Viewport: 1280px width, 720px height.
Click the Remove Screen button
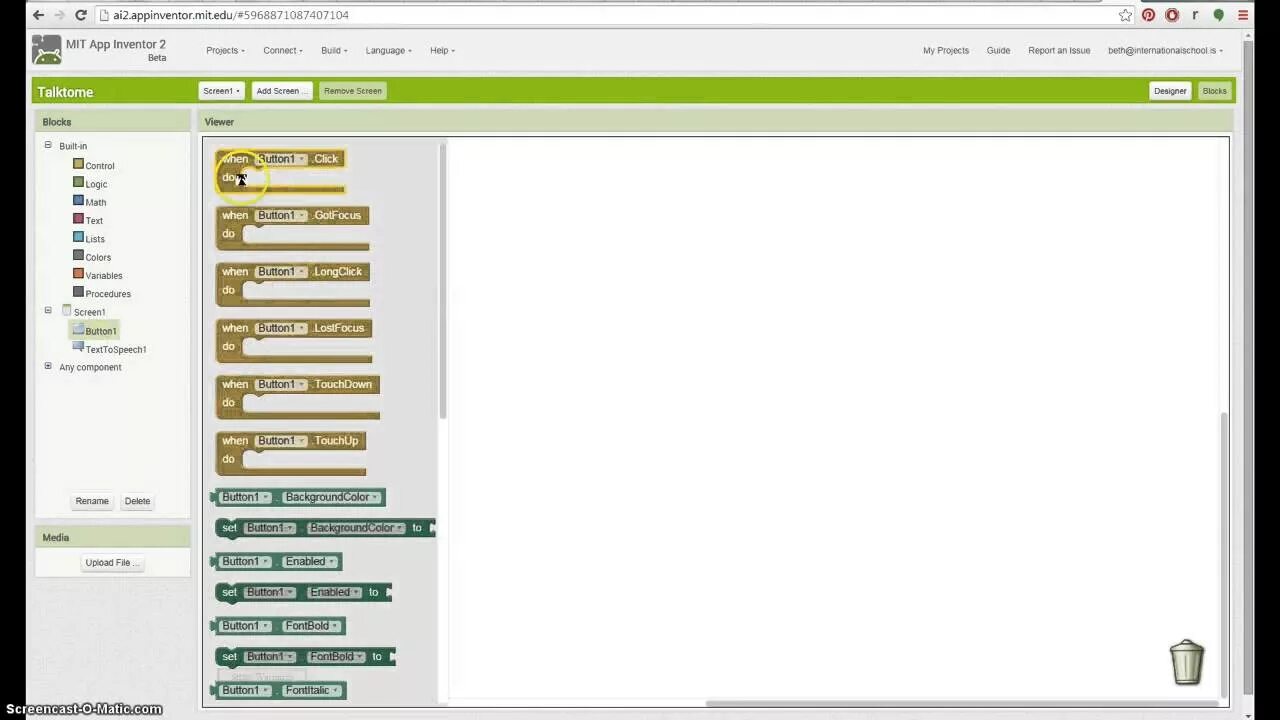click(353, 91)
